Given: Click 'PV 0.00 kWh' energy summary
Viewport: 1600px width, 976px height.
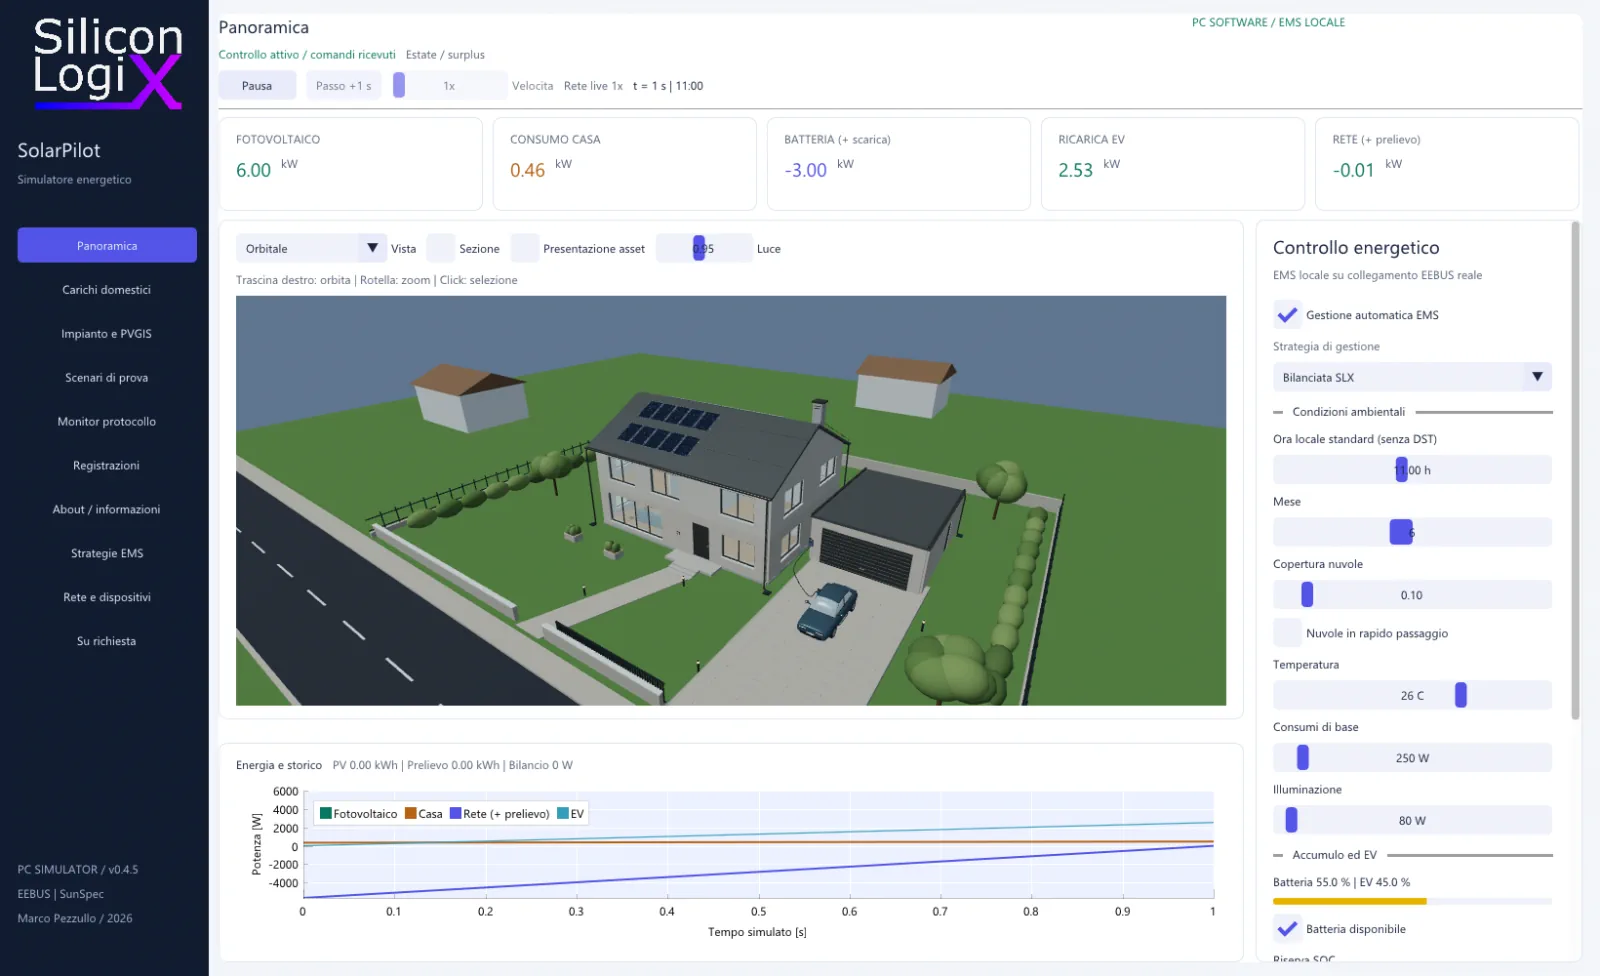Looking at the screenshot, I should click(x=365, y=765).
